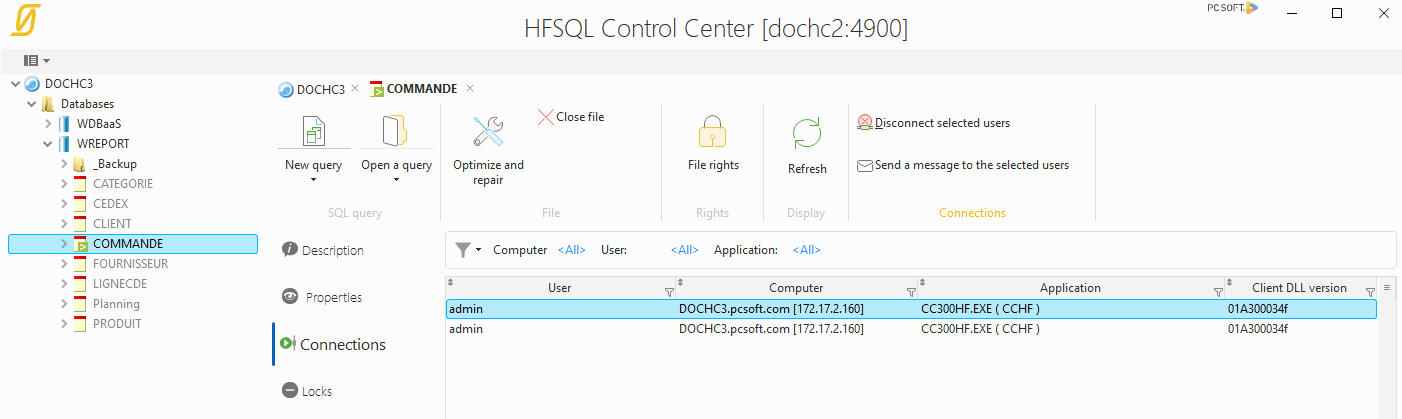The image size is (1402, 419).
Task: Open the table options menu icon
Action: 1387,287
